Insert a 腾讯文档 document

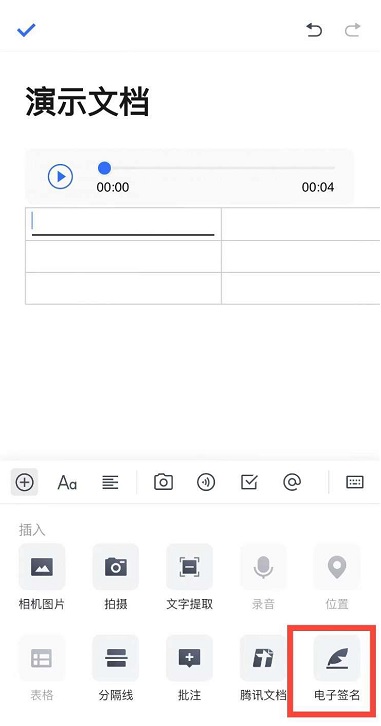263,668
